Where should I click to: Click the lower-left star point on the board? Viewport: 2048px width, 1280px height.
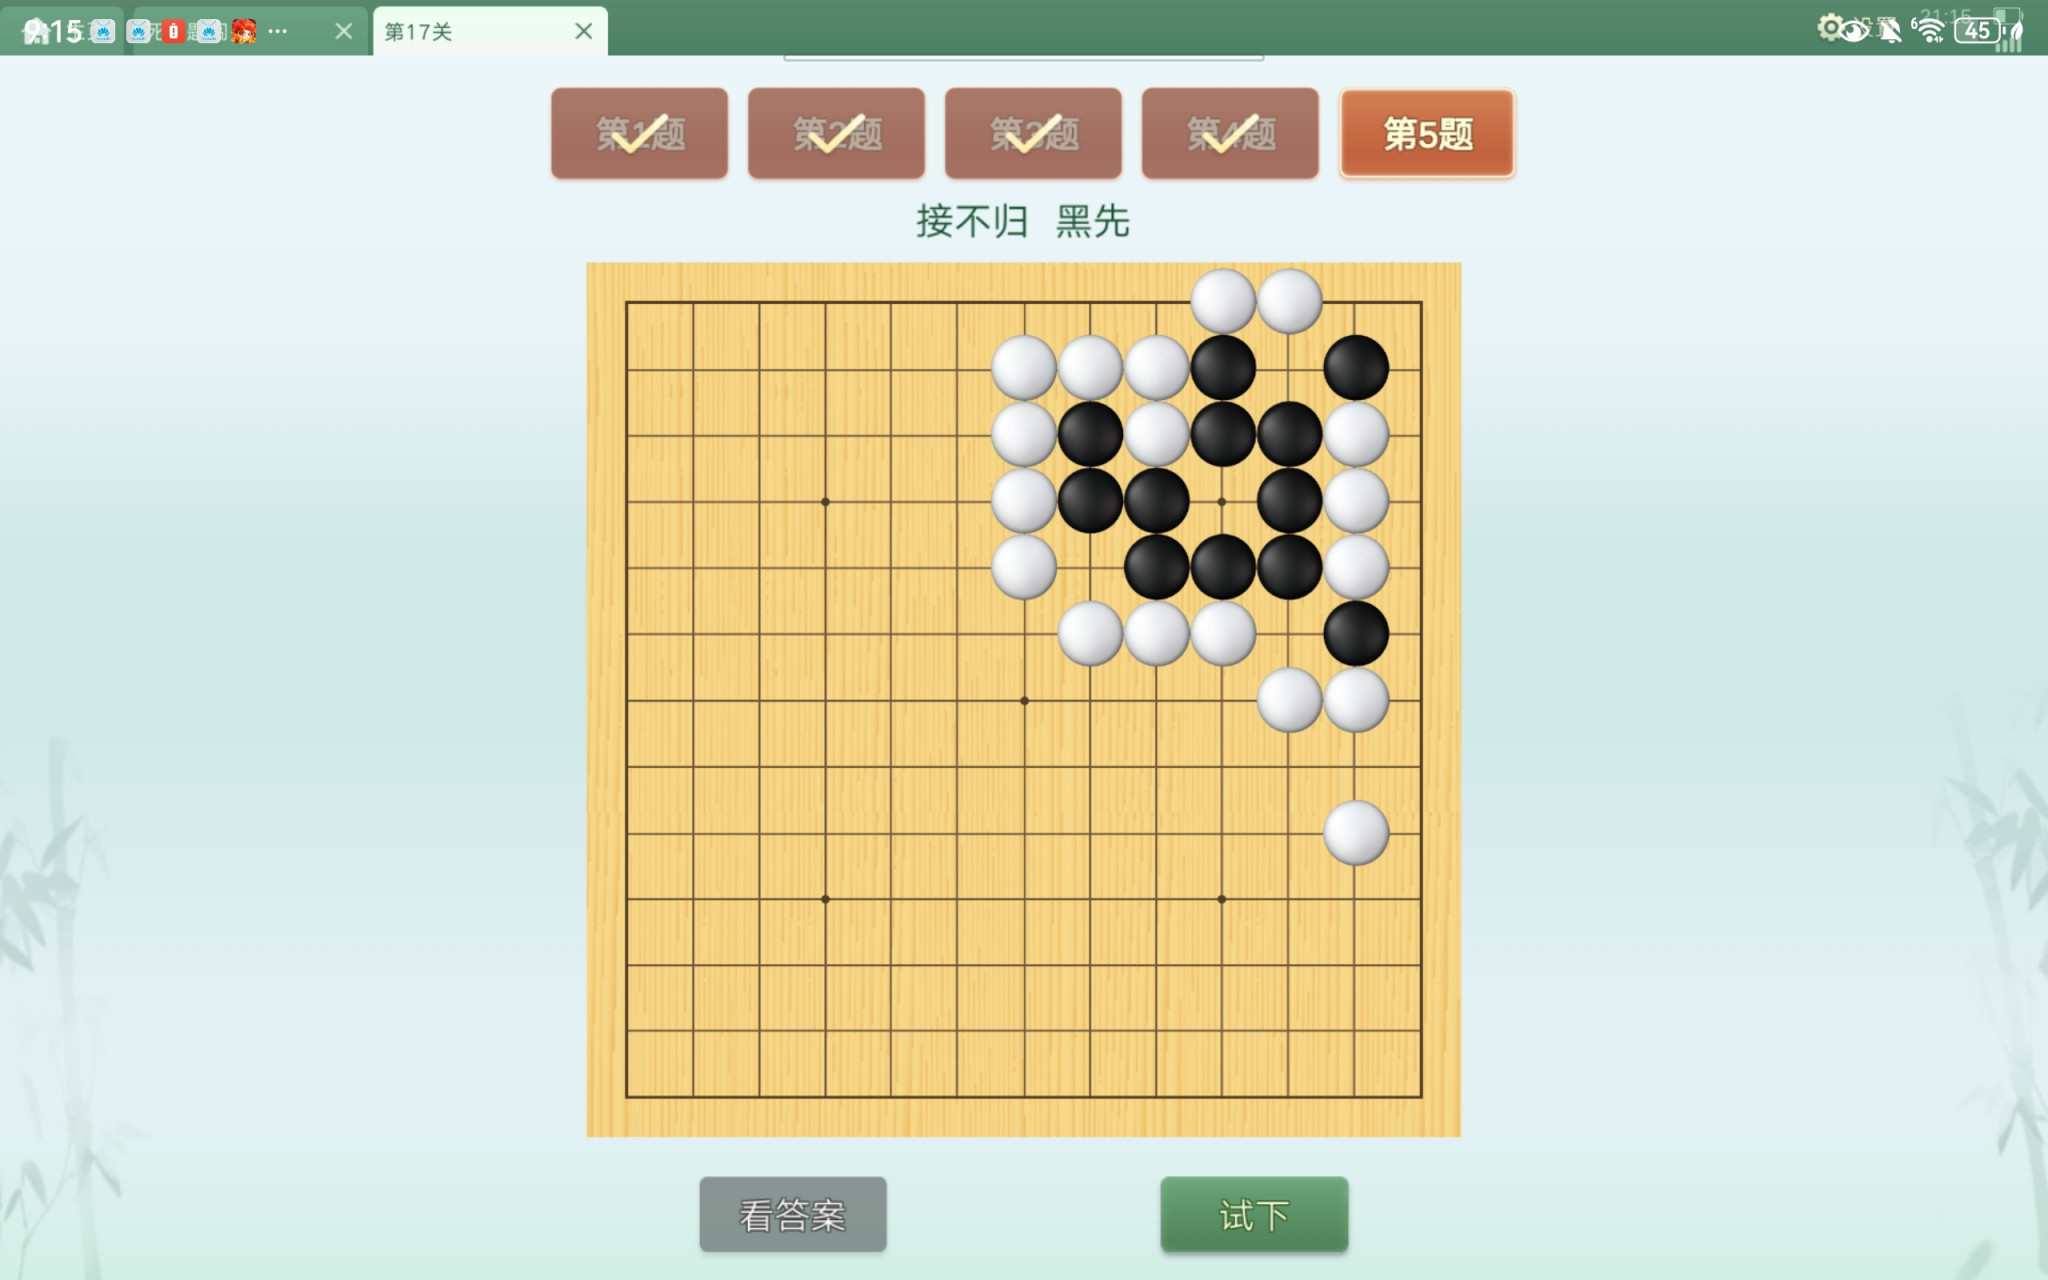pyautogui.click(x=825, y=899)
